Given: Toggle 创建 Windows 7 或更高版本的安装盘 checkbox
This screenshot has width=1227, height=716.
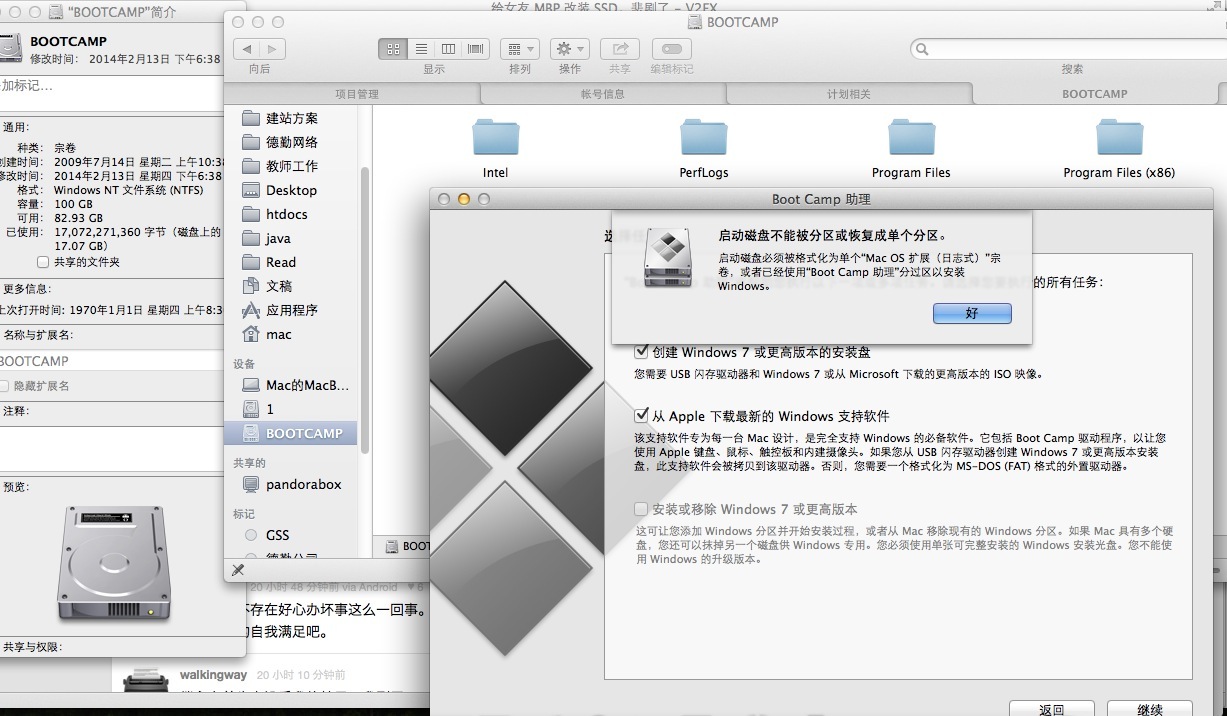Looking at the screenshot, I should (641, 352).
